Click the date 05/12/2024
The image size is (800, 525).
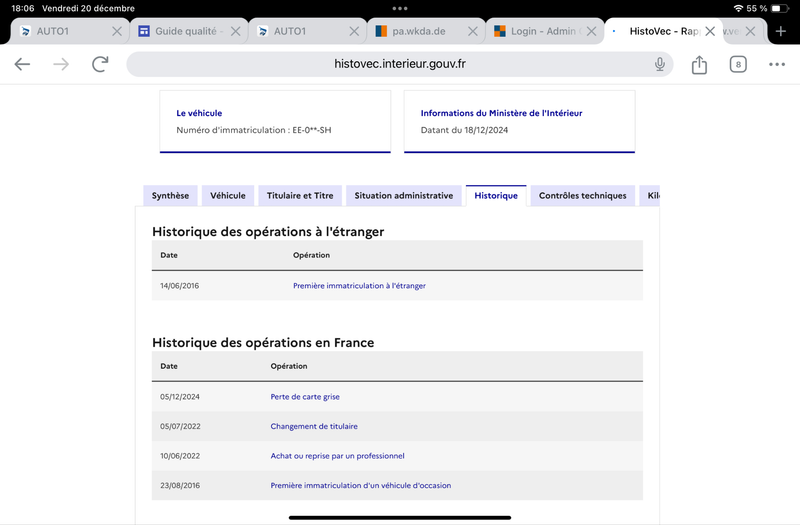(x=180, y=397)
